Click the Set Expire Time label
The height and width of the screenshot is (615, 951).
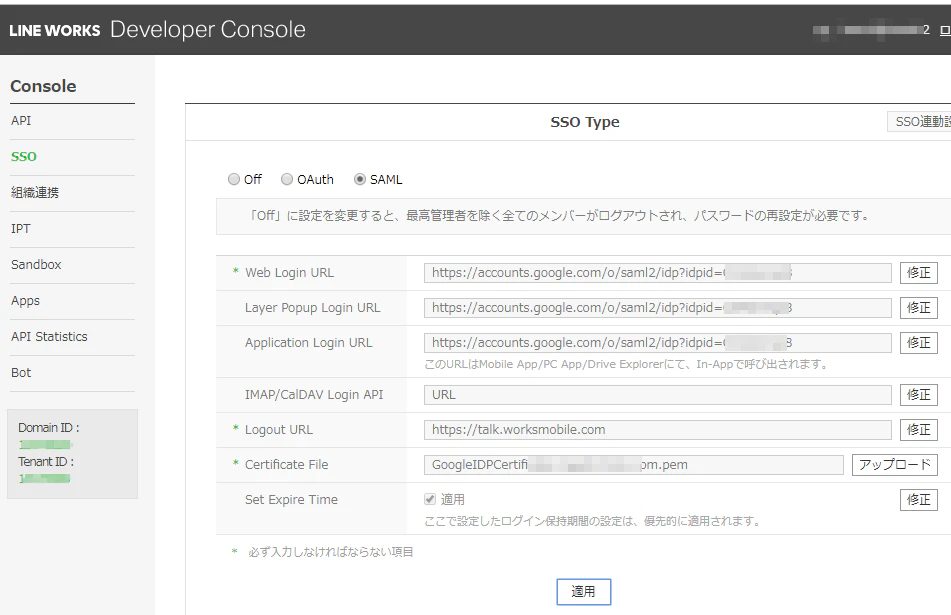(x=291, y=500)
